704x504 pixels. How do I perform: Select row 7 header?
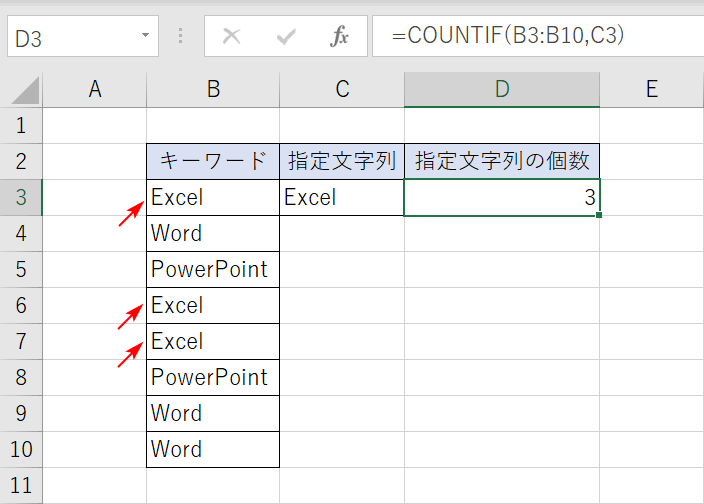click(21, 341)
